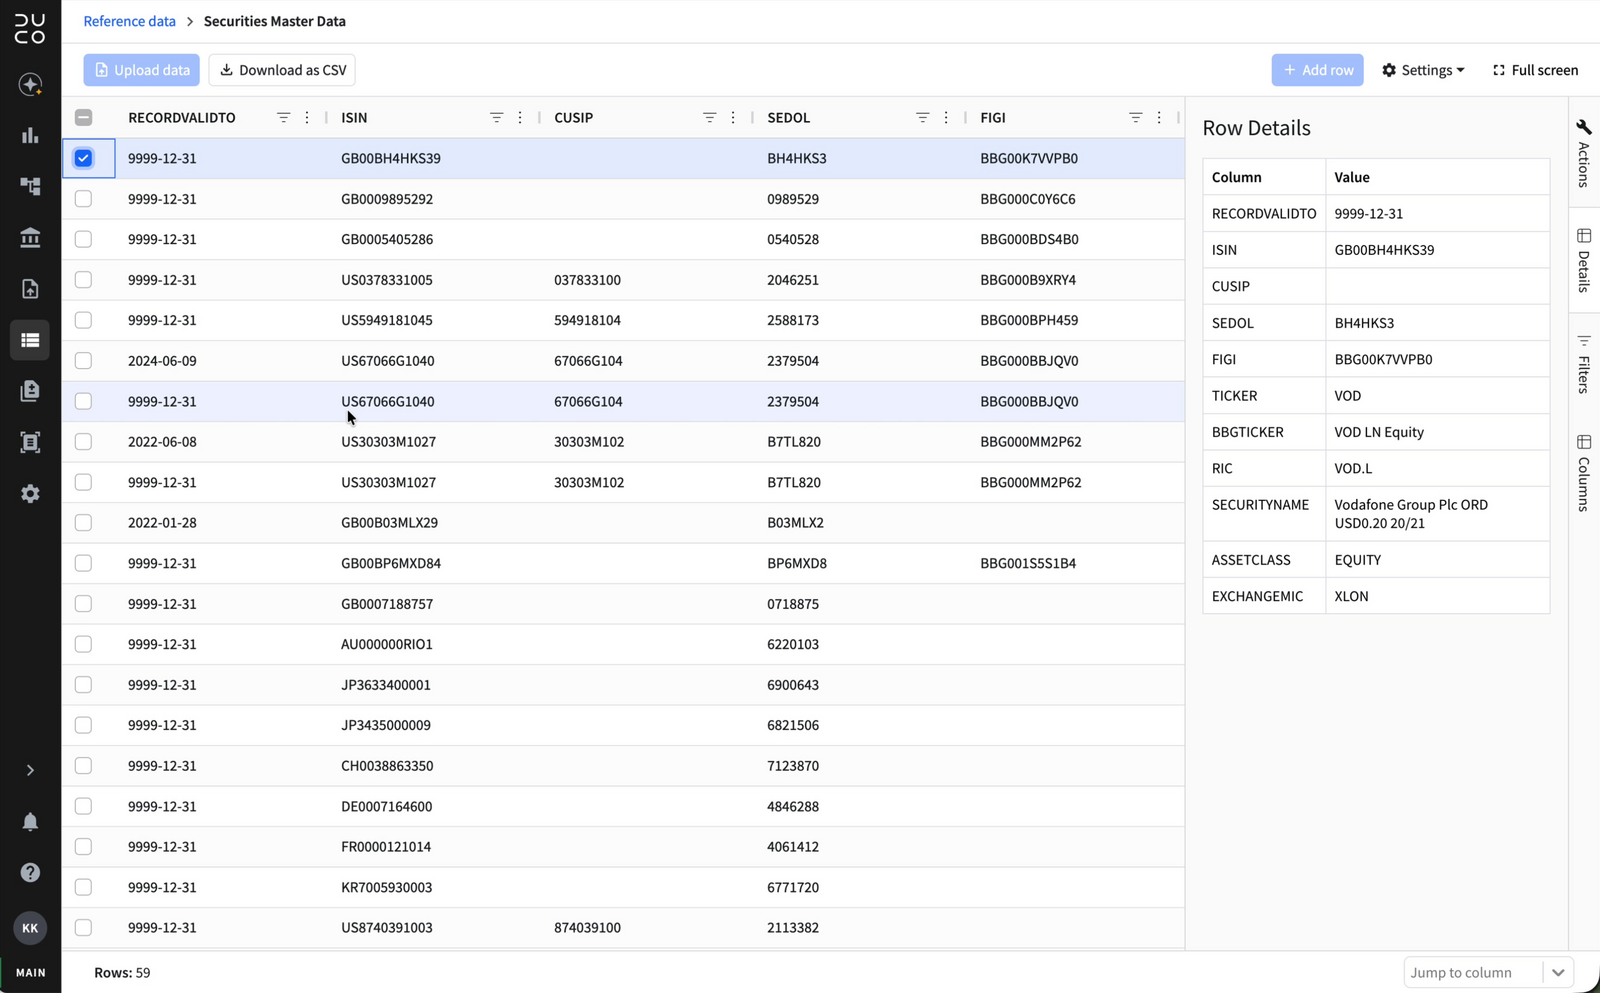1600x993 pixels.
Task: Uncheck the GB00BH4HKS39 row checkbox
Action: [83, 158]
